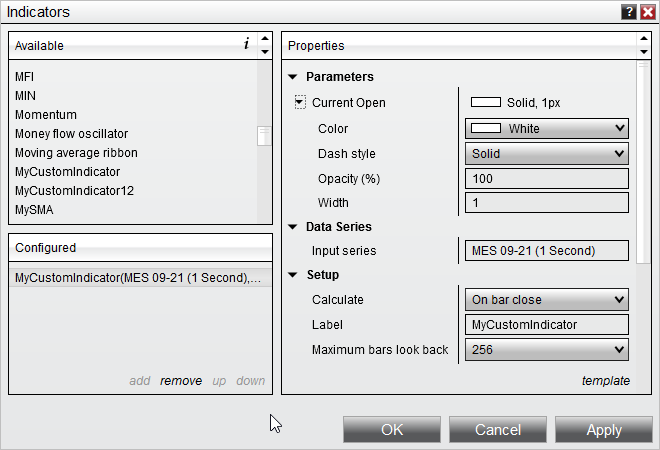Image resolution: width=660 pixels, height=450 pixels.
Task: Open Maximum bars look back dropdown
Action: pos(546,350)
